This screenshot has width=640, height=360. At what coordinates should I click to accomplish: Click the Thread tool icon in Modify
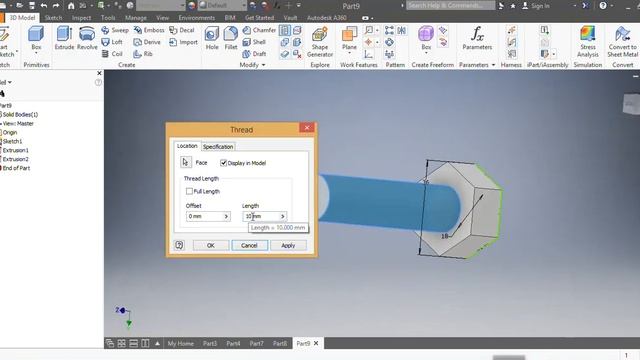tap(285, 30)
